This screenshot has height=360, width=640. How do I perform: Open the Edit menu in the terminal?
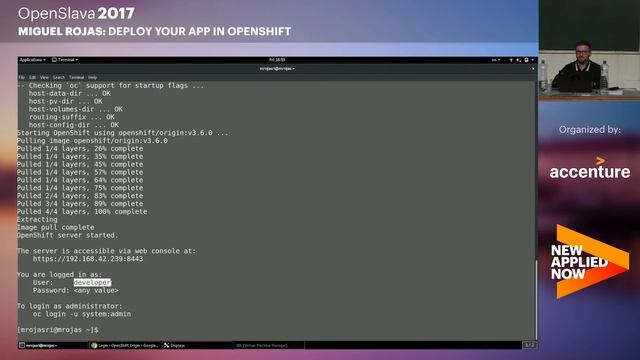[32, 77]
